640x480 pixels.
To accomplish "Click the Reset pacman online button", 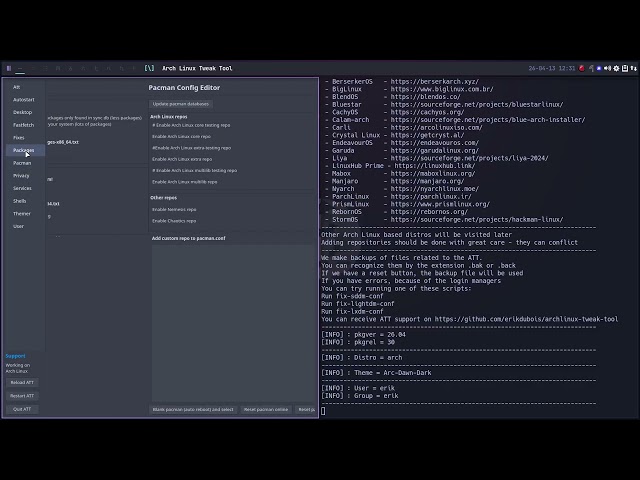I will coord(266,409).
